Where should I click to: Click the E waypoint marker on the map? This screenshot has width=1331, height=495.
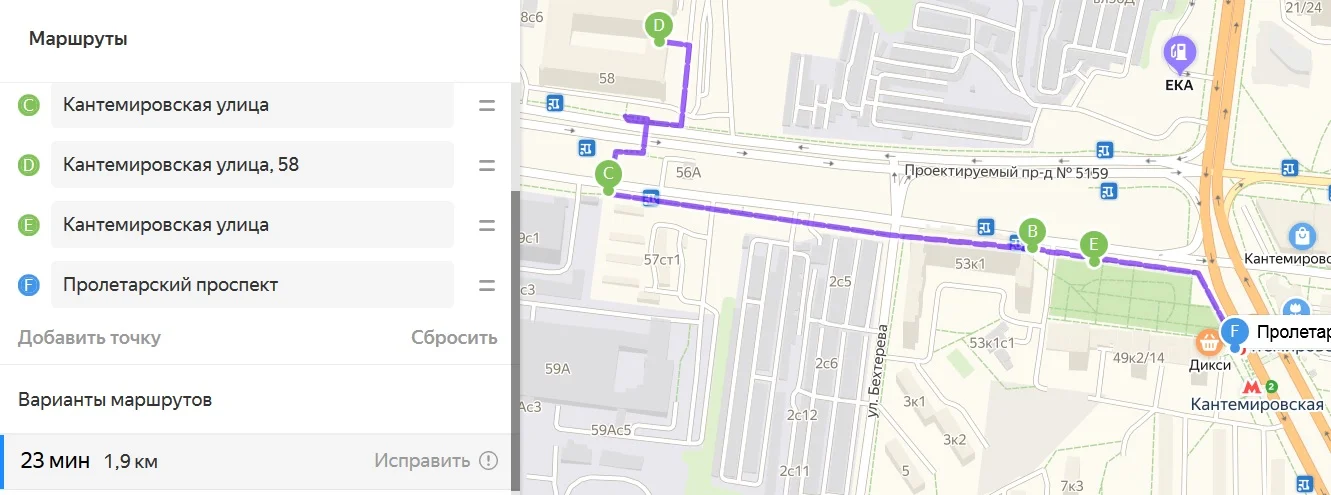click(1094, 245)
